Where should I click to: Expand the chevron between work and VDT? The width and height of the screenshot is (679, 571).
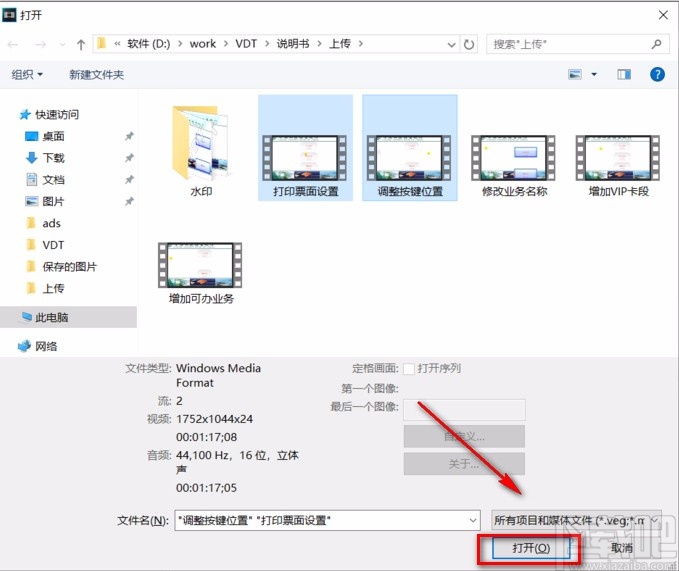pyautogui.click(x=226, y=44)
